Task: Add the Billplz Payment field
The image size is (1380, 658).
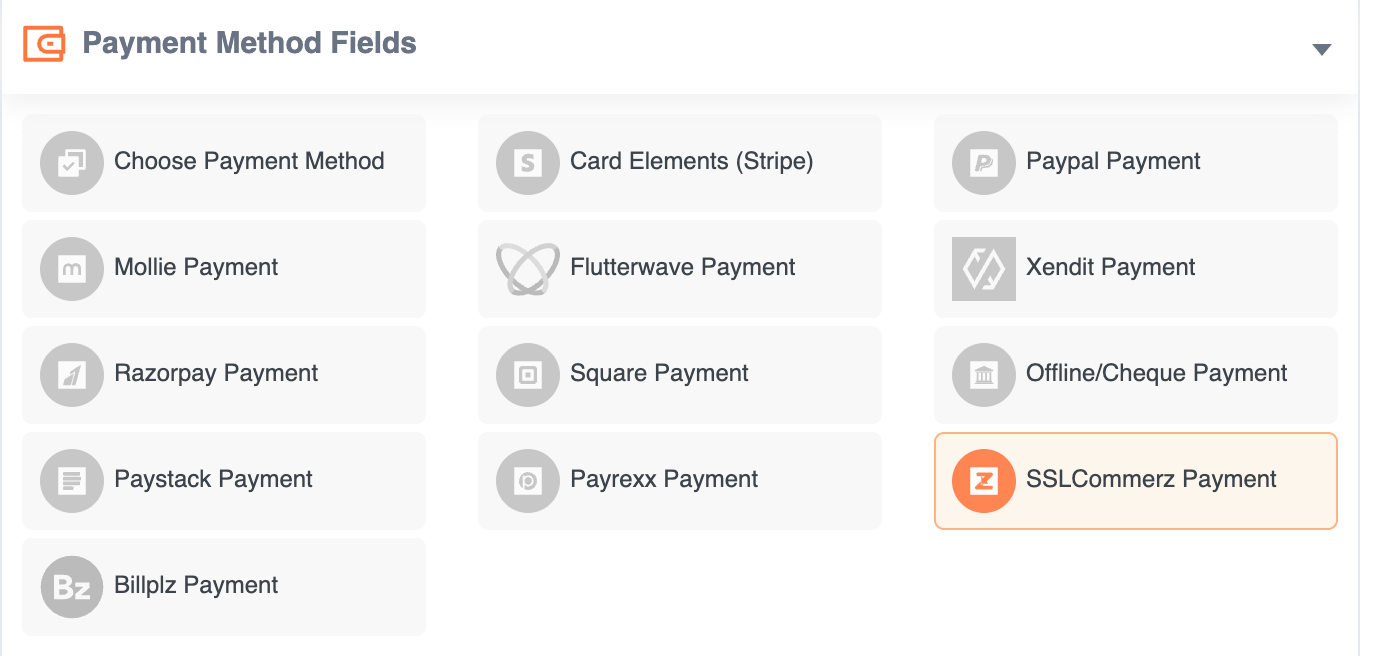Action: coord(223,587)
